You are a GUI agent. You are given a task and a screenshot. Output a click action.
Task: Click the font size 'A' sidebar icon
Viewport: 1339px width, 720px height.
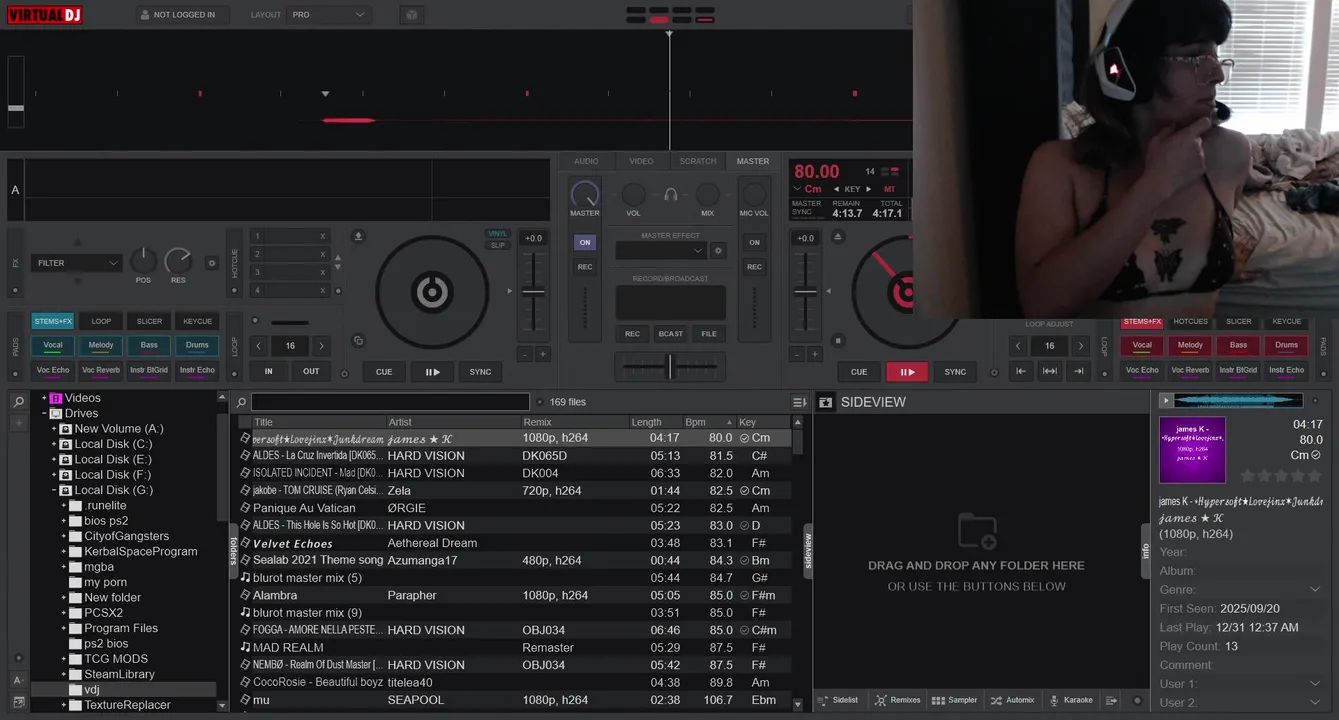(x=19, y=680)
